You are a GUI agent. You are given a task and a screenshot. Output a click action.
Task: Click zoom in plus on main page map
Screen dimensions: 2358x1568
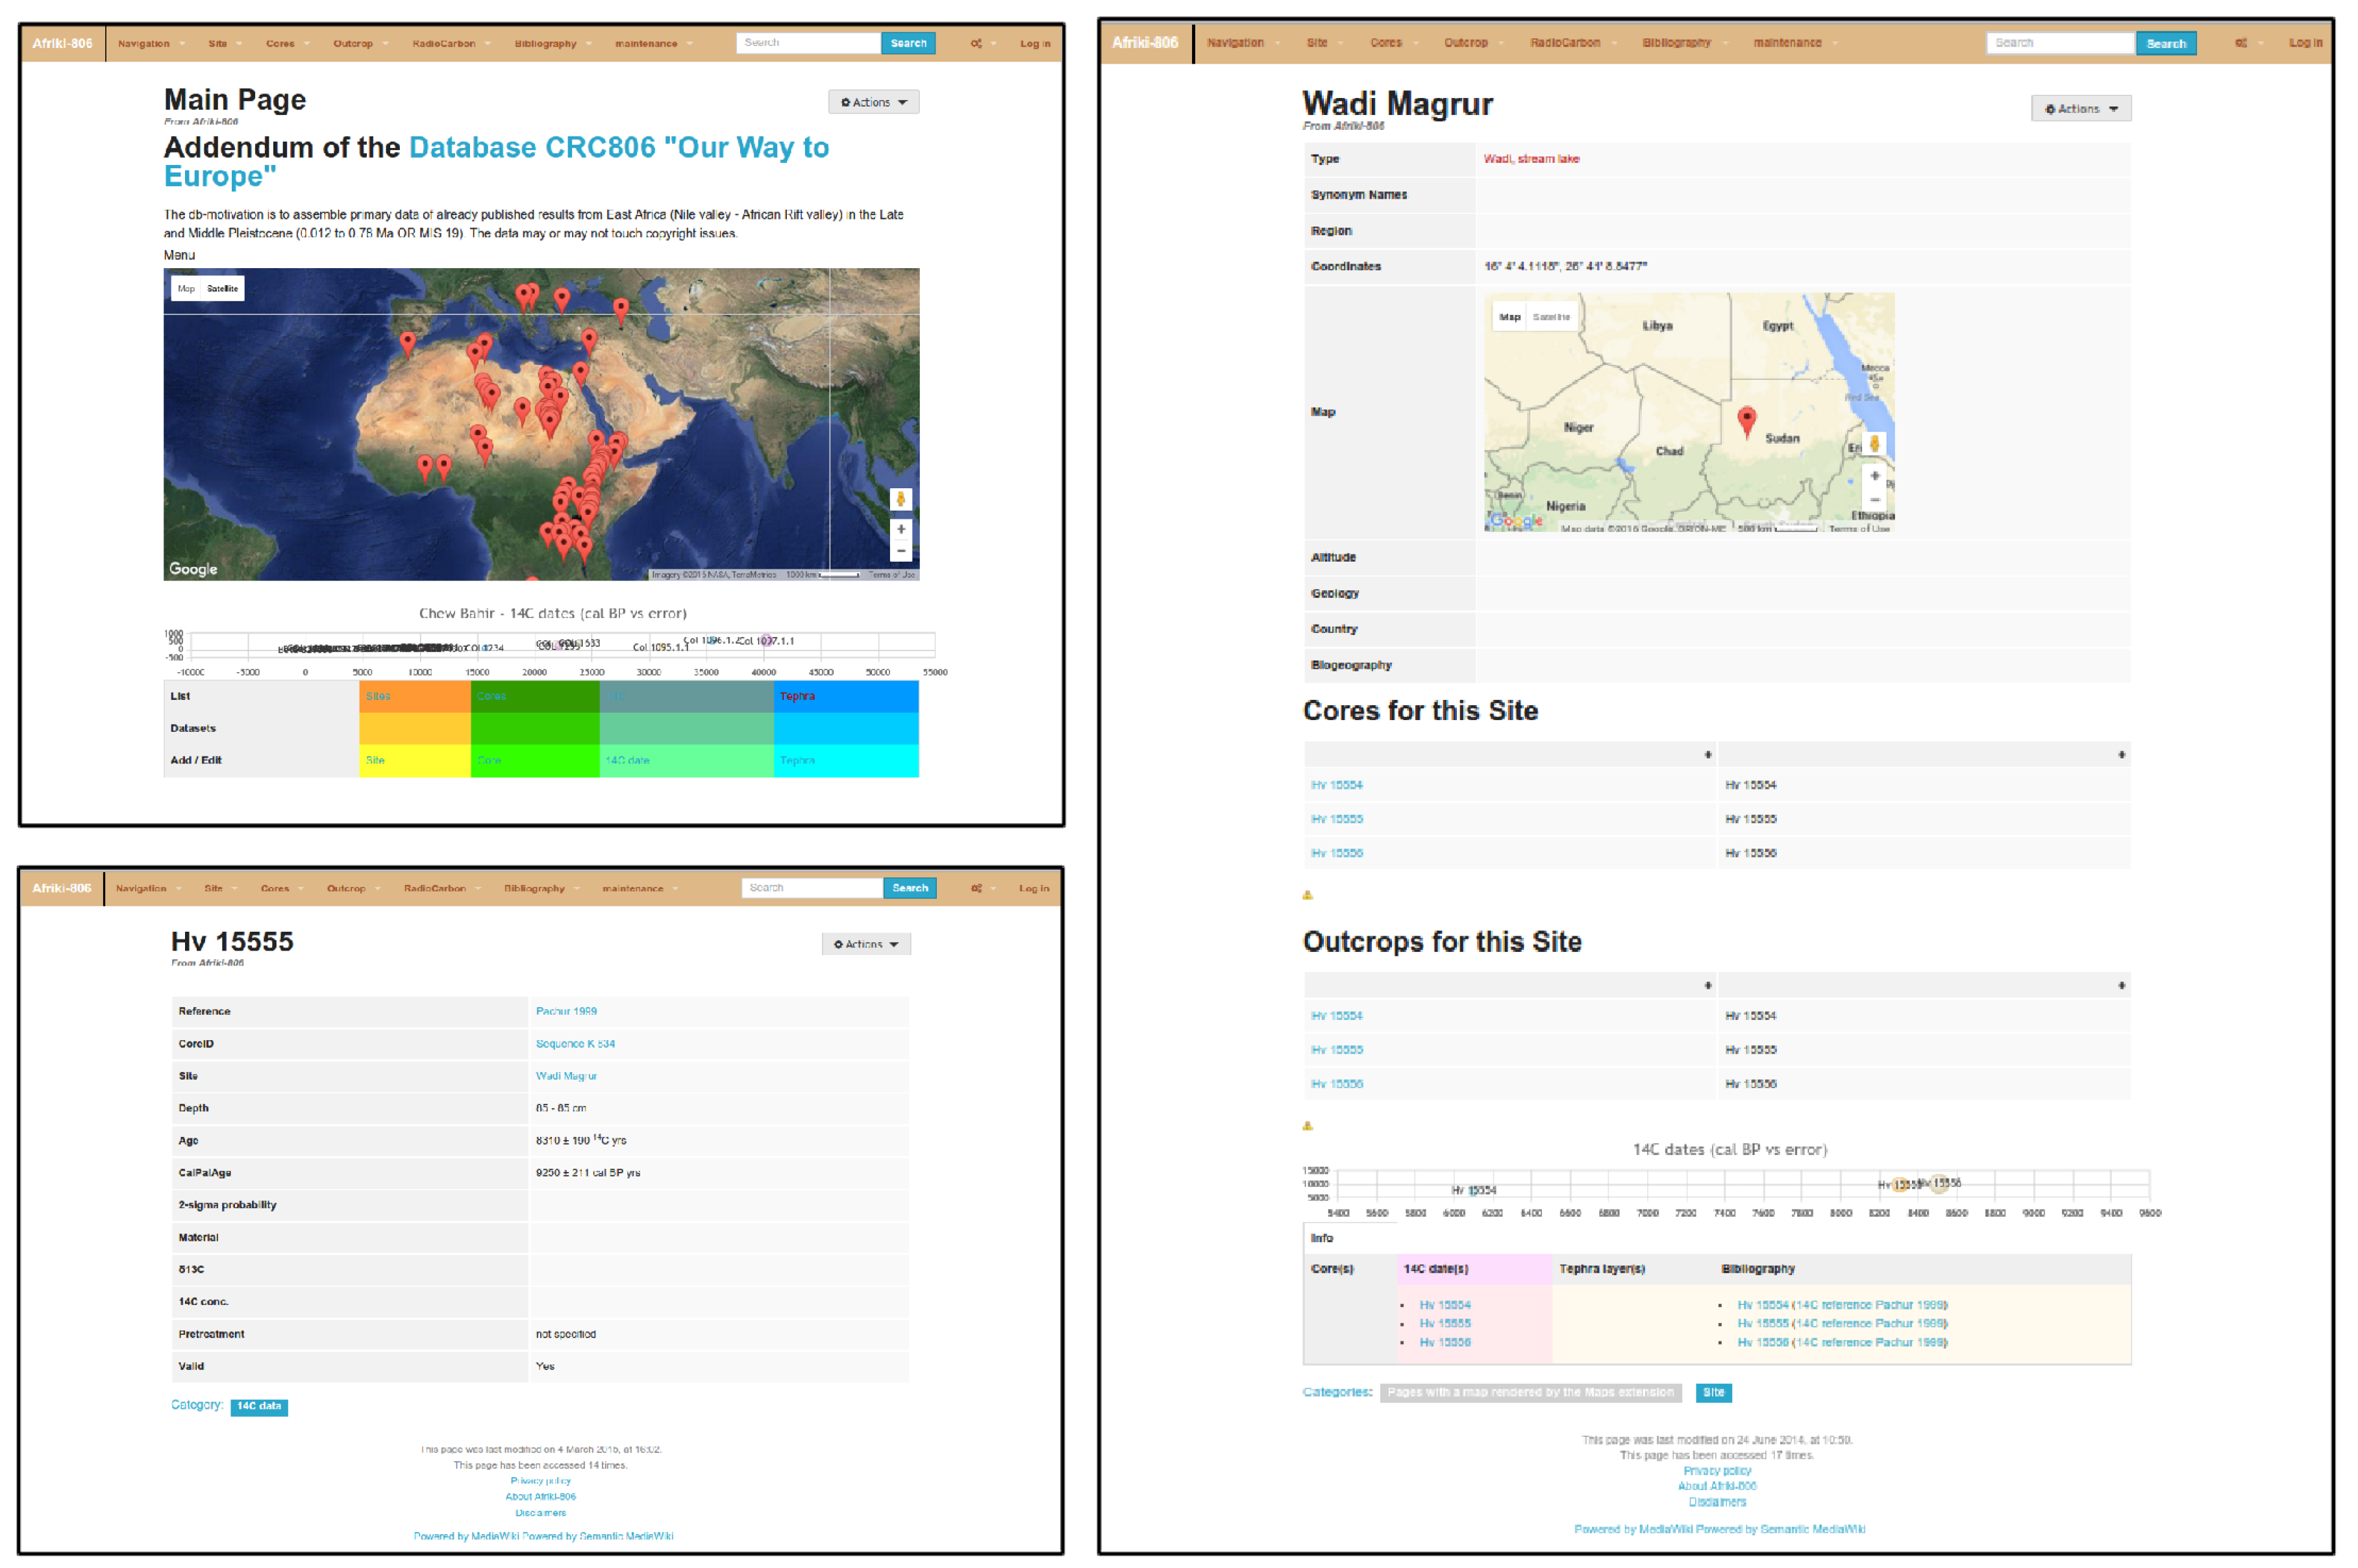[901, 529]
